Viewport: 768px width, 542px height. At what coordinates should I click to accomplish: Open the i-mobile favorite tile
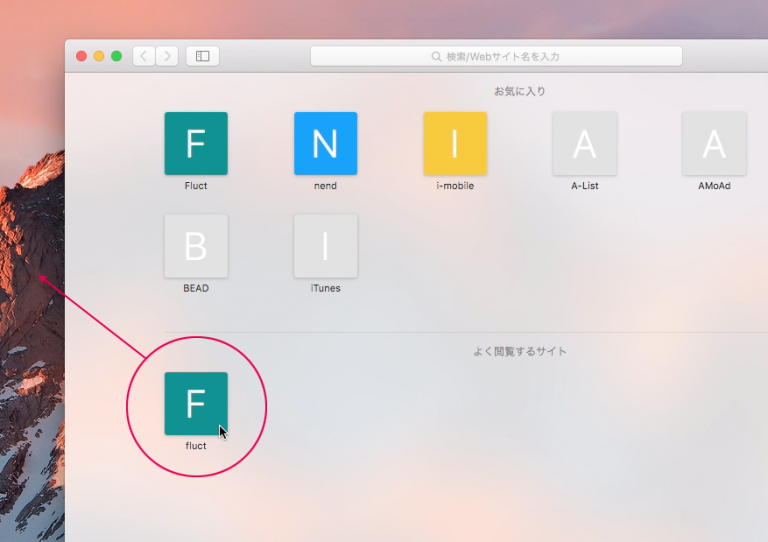[455, 143]
